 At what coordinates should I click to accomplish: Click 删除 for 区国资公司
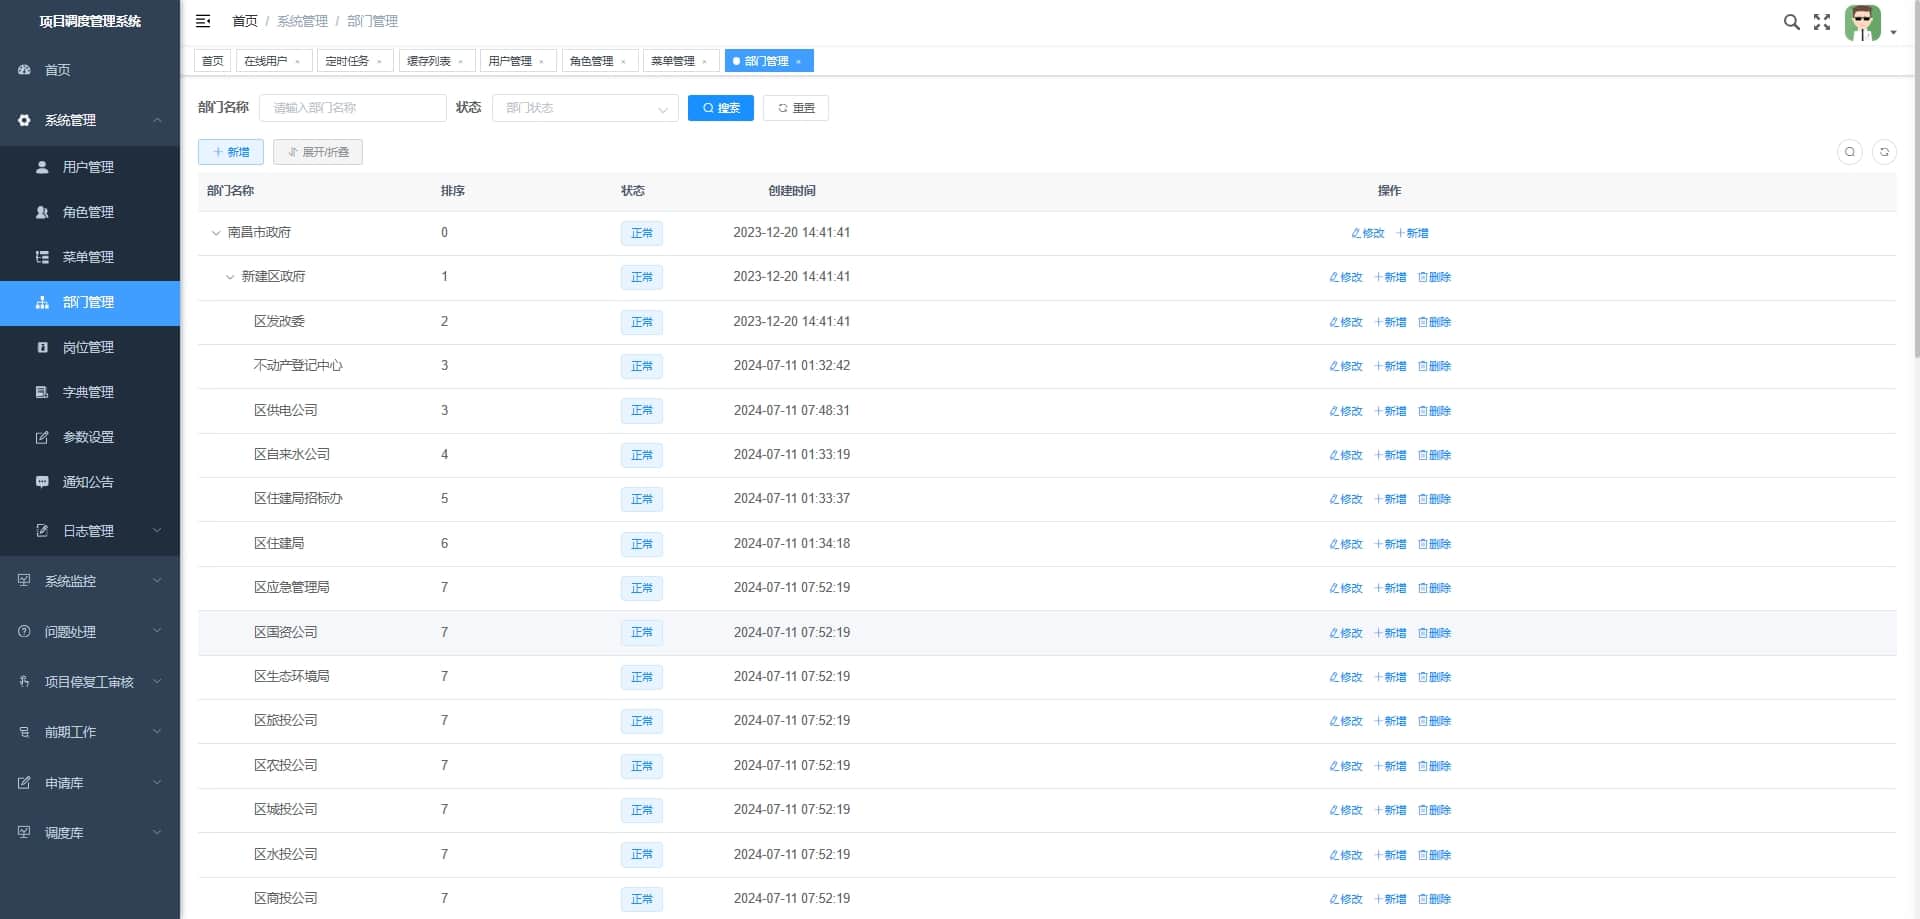(1434, 633)
